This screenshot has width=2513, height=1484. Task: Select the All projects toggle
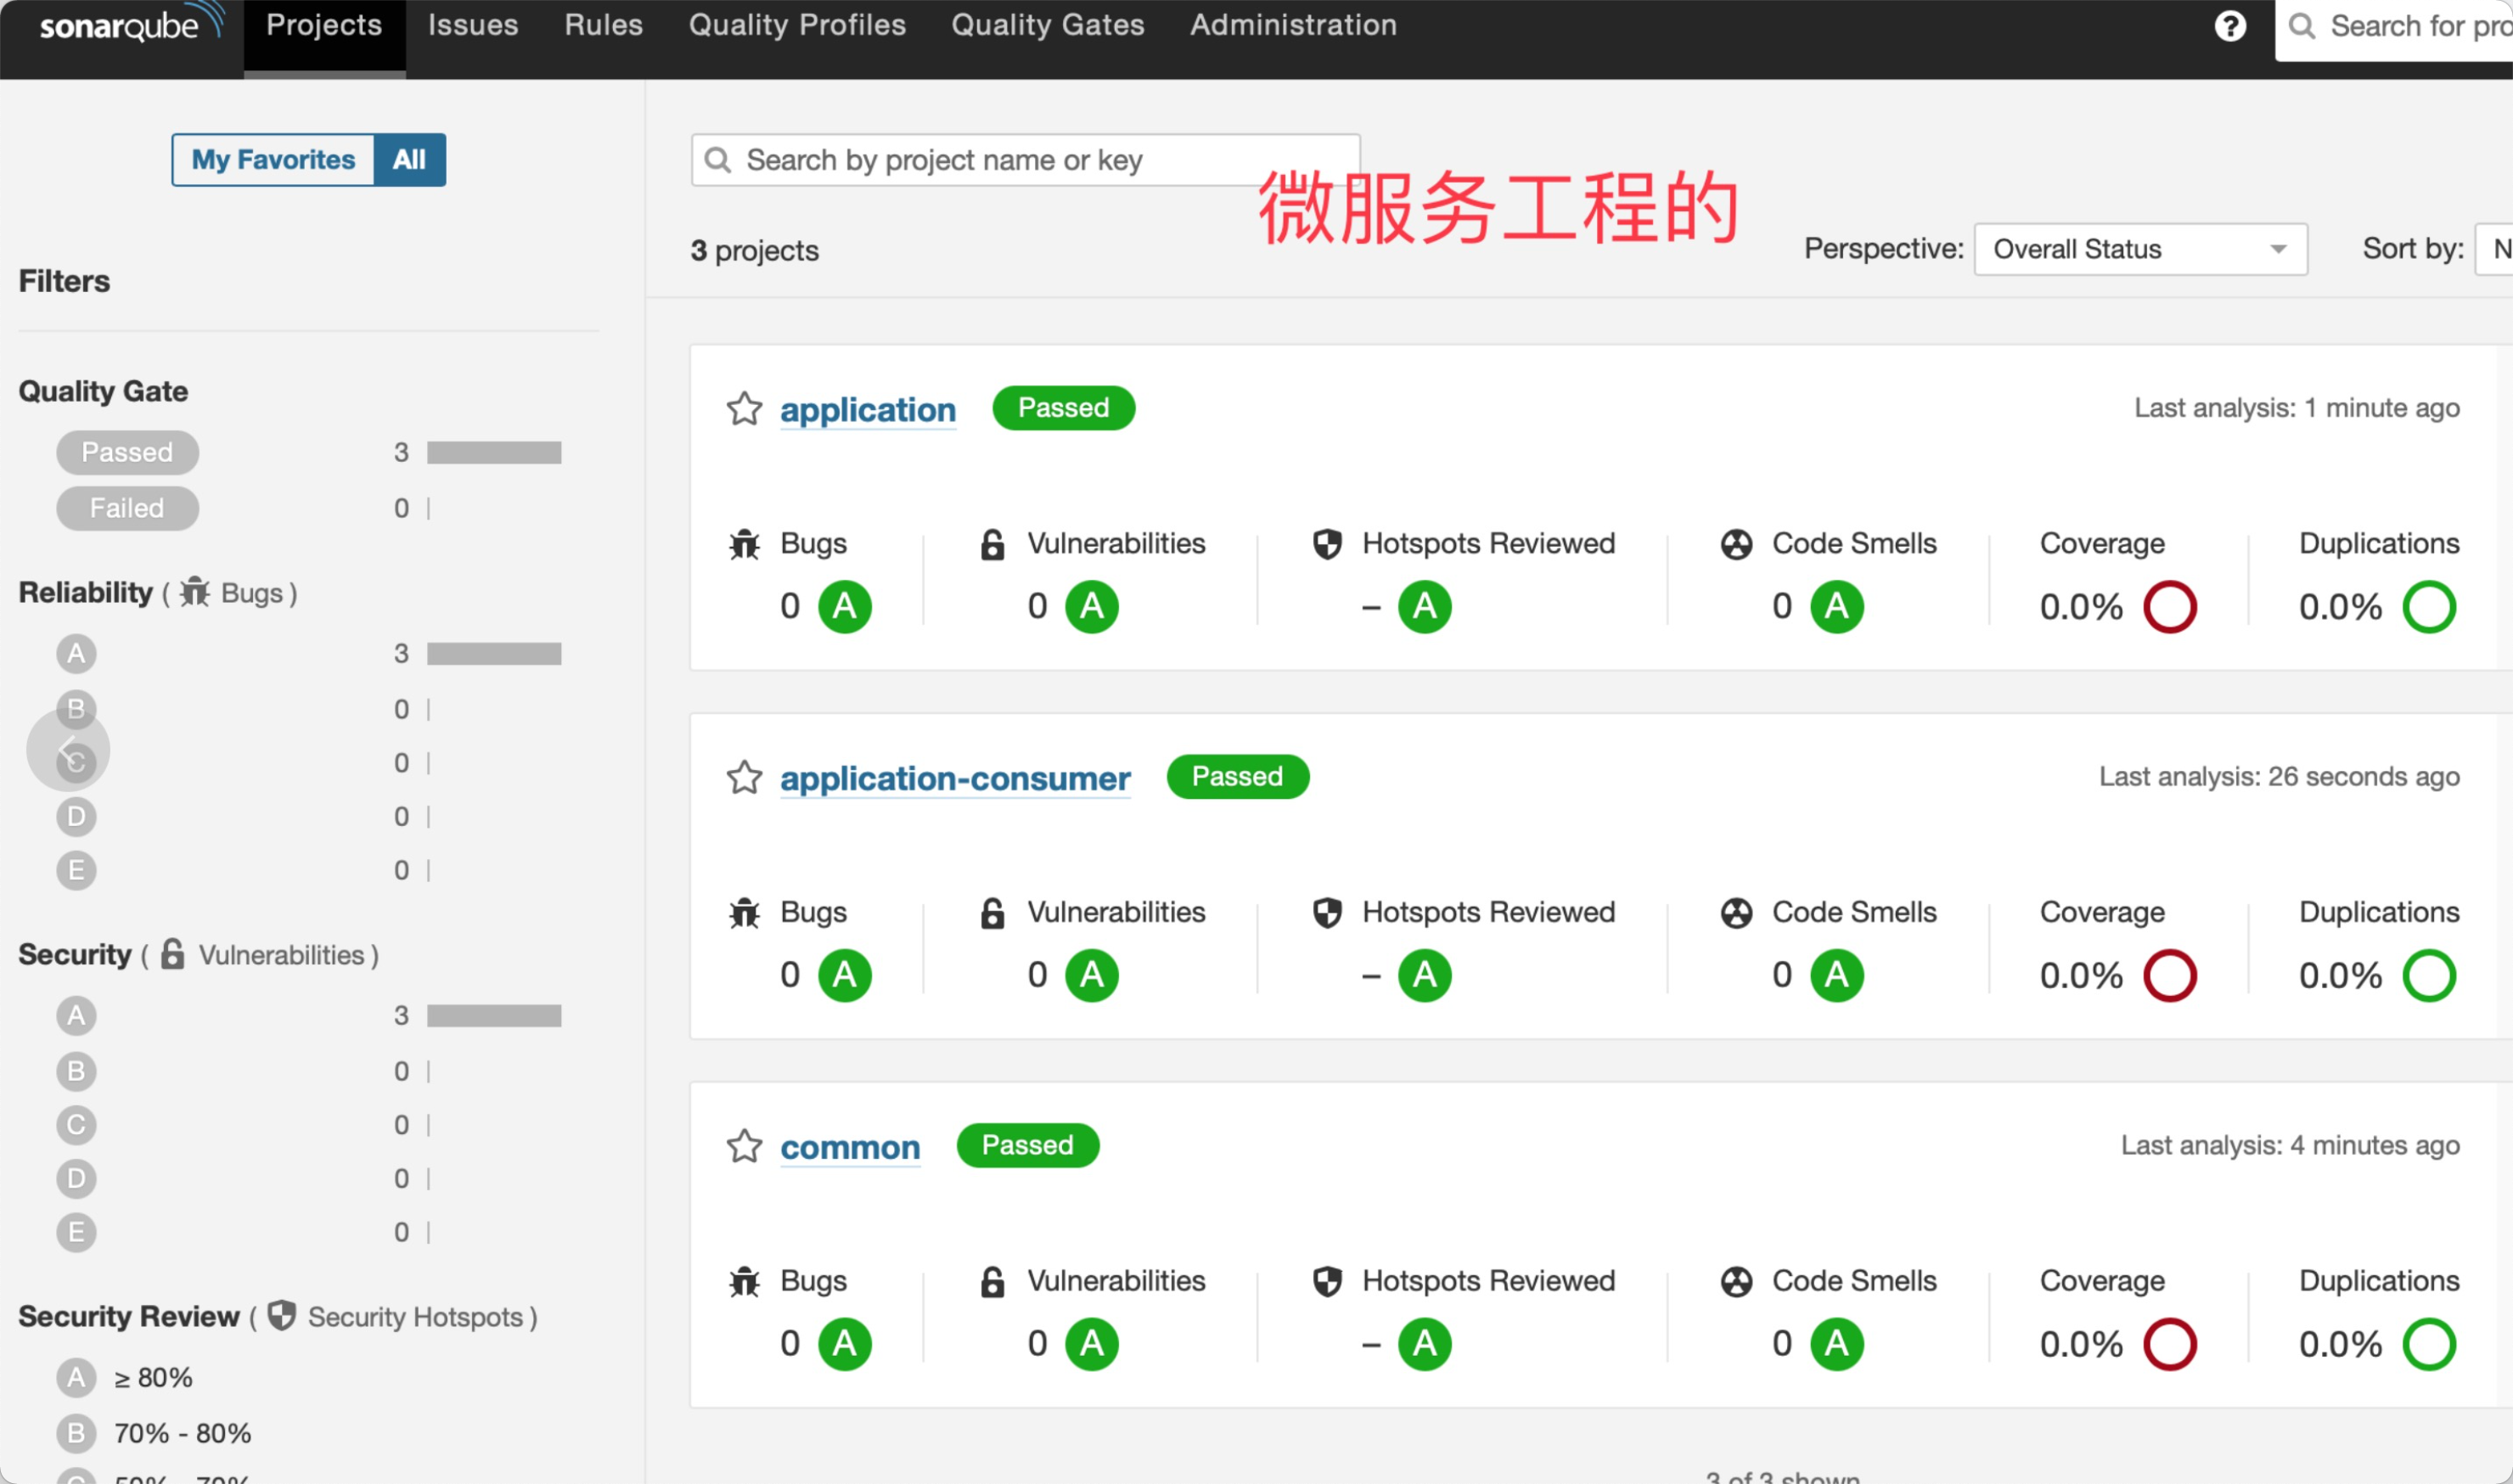click(x=409, y=160)
